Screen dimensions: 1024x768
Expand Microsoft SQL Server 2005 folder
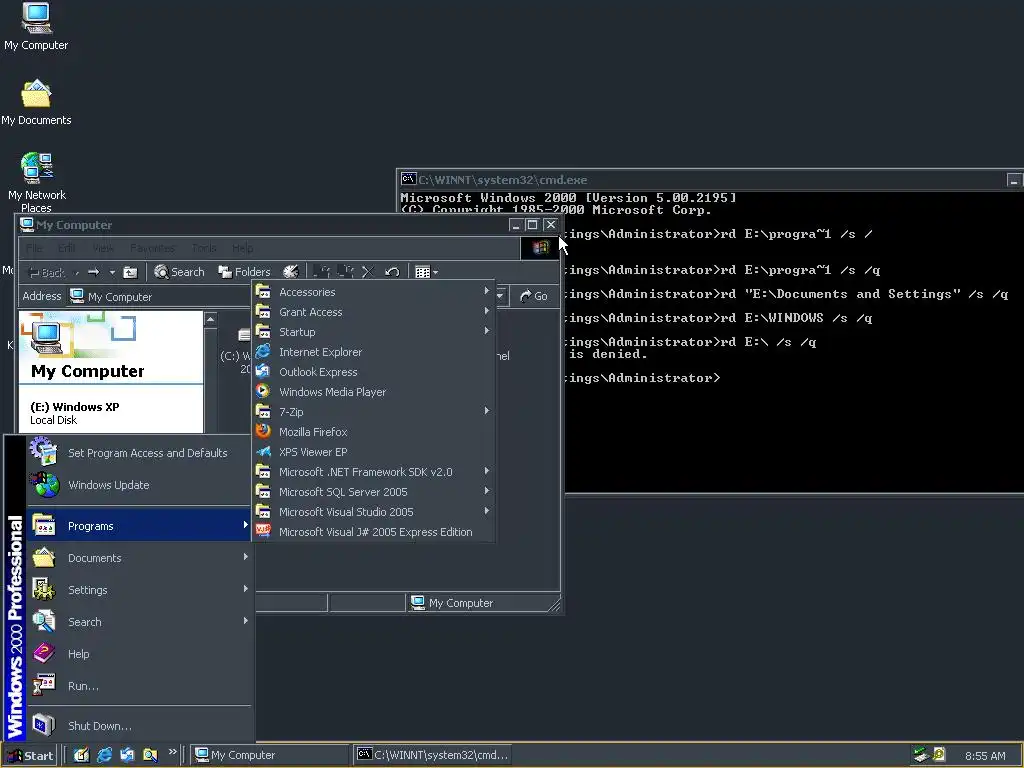[373, 492]
